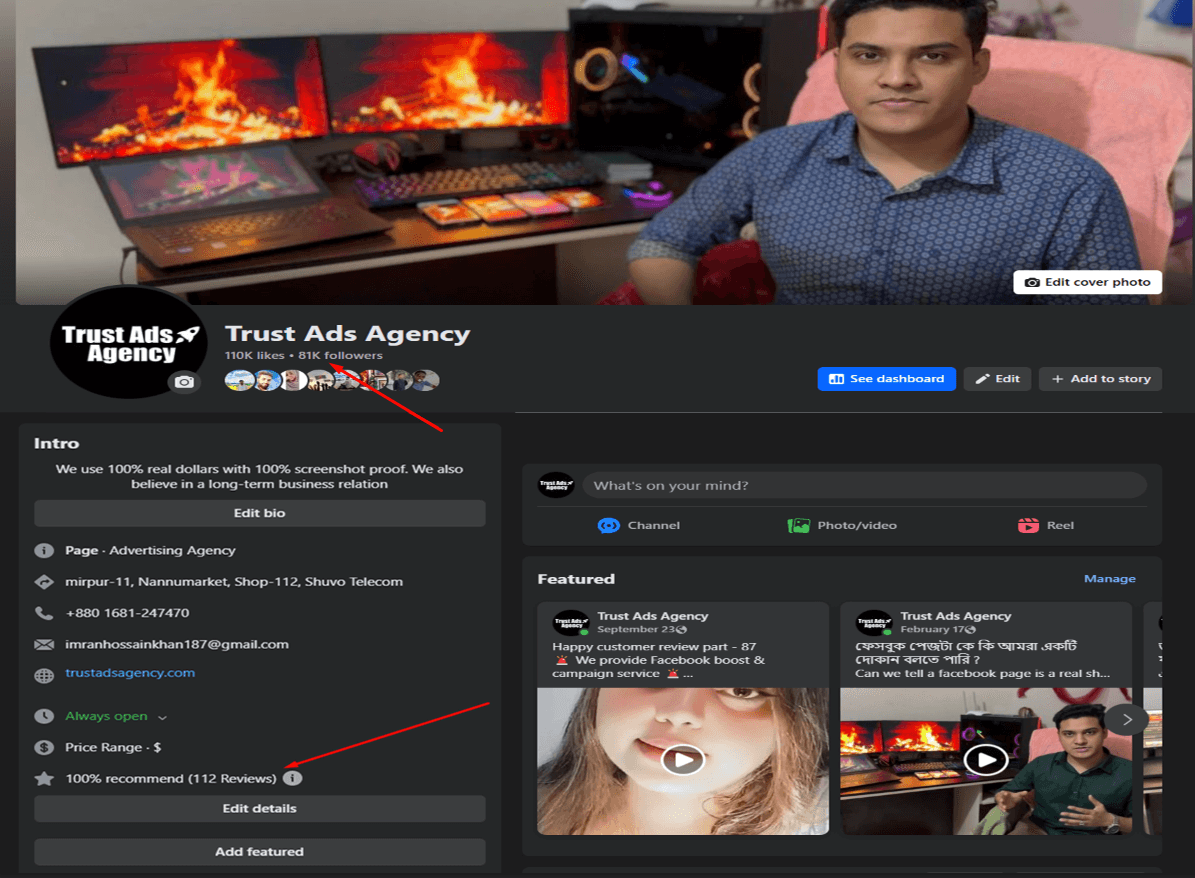Click the Add featured button
The width and height of the screenshot is (1195, 878).
click(x=260, y=852)
